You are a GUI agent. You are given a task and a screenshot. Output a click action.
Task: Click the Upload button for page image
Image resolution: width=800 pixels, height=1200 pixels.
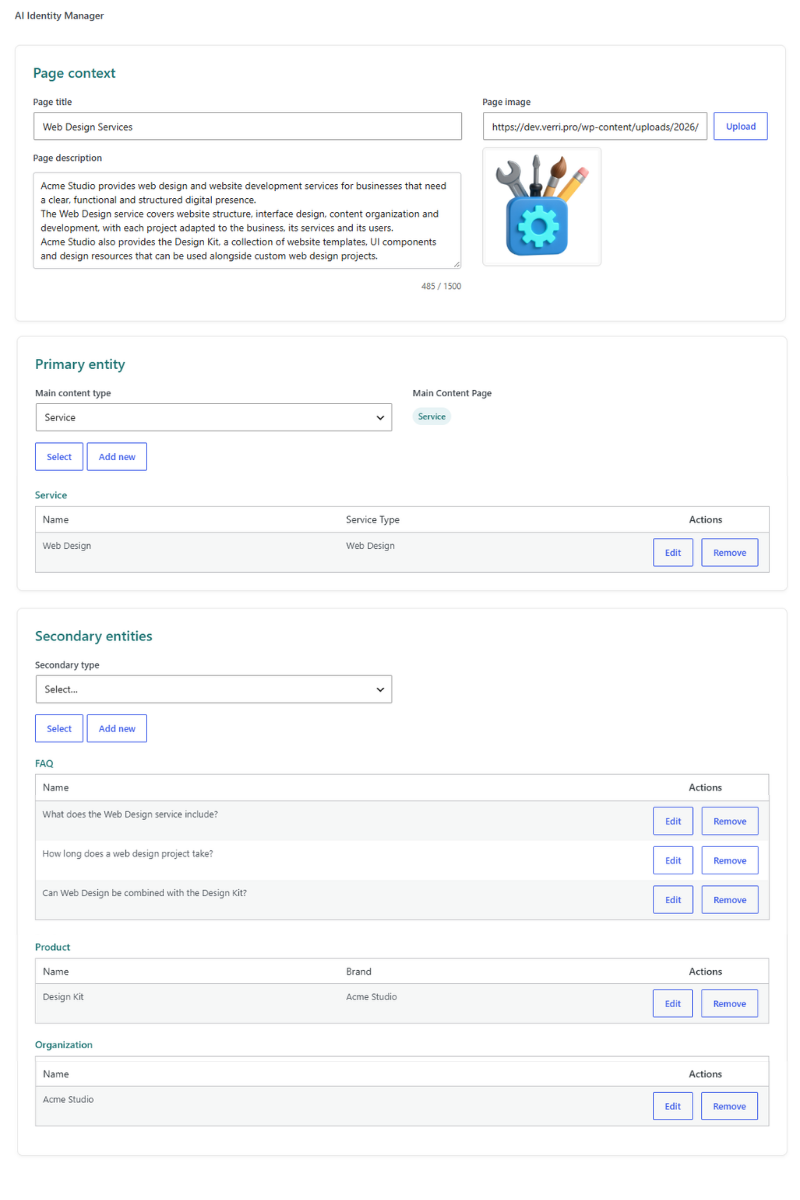pyautogui.click(x=740, y=126)
